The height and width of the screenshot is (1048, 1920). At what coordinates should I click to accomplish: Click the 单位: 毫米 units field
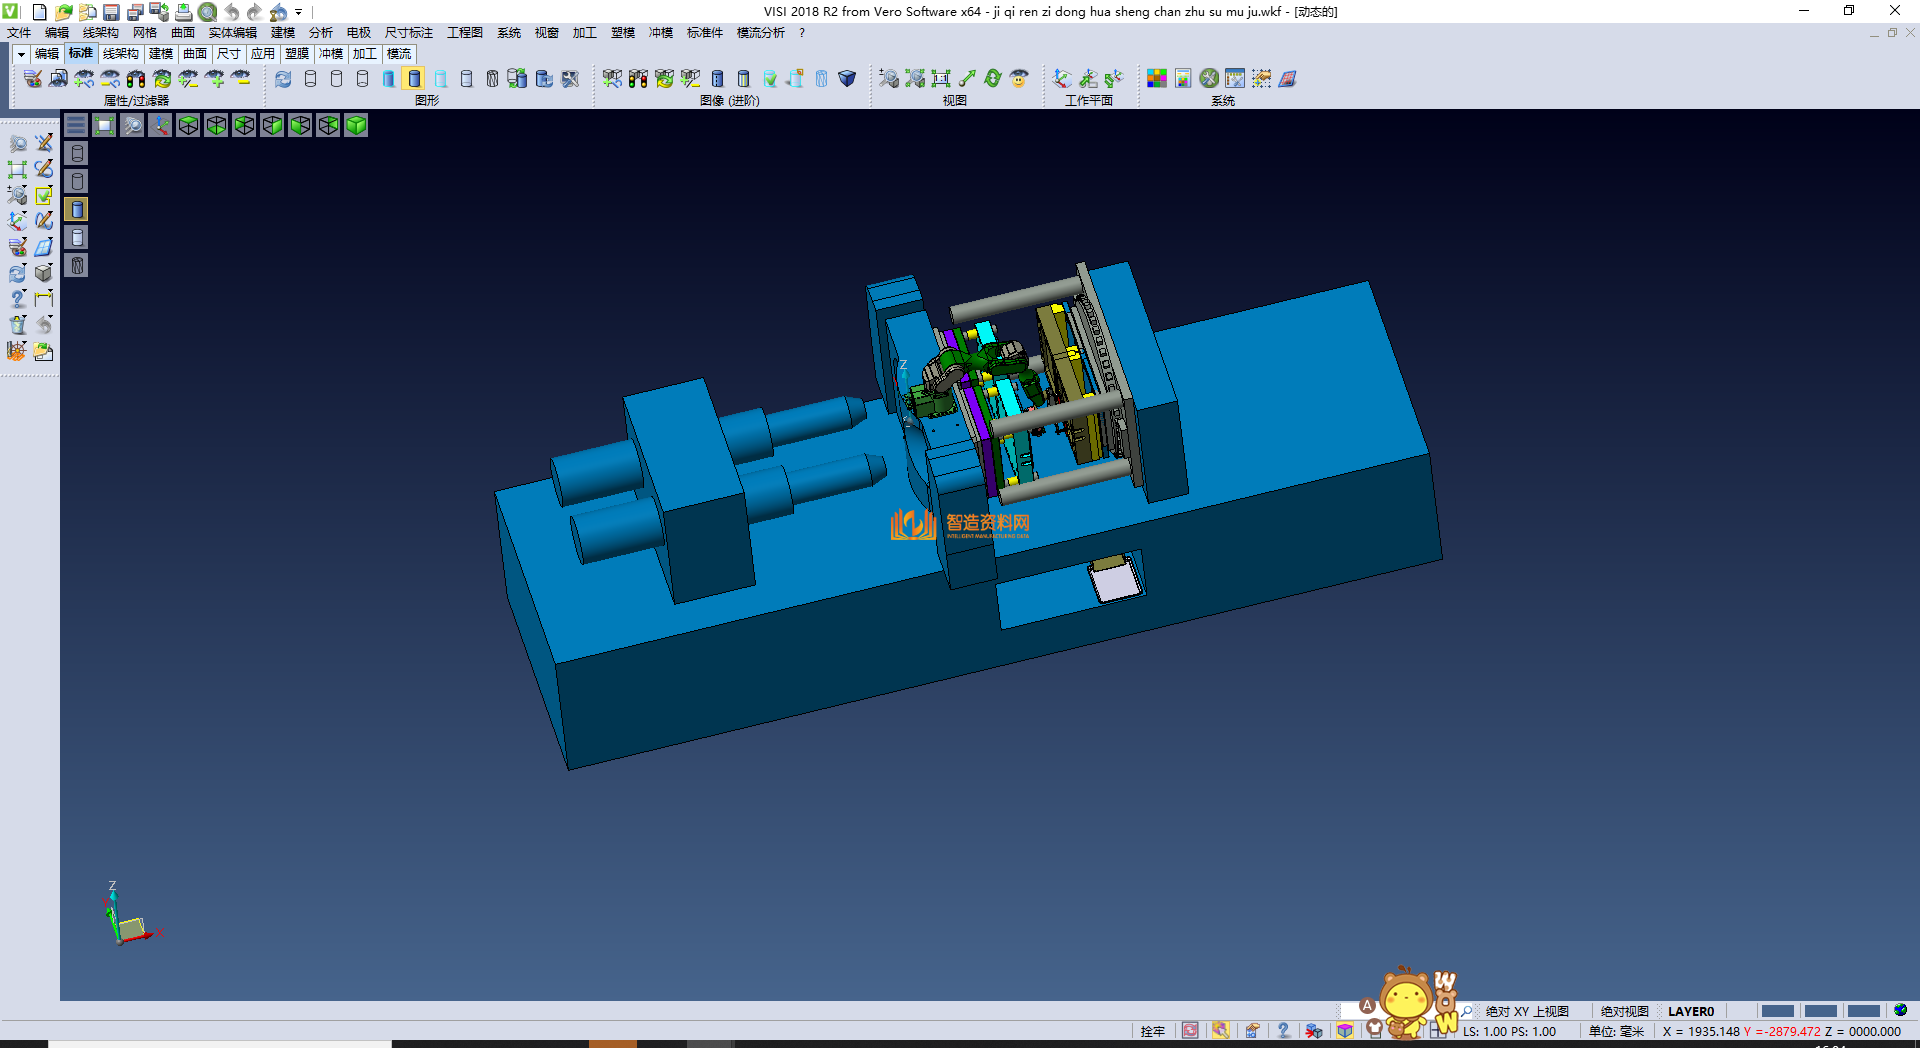click(1616, 1031)
